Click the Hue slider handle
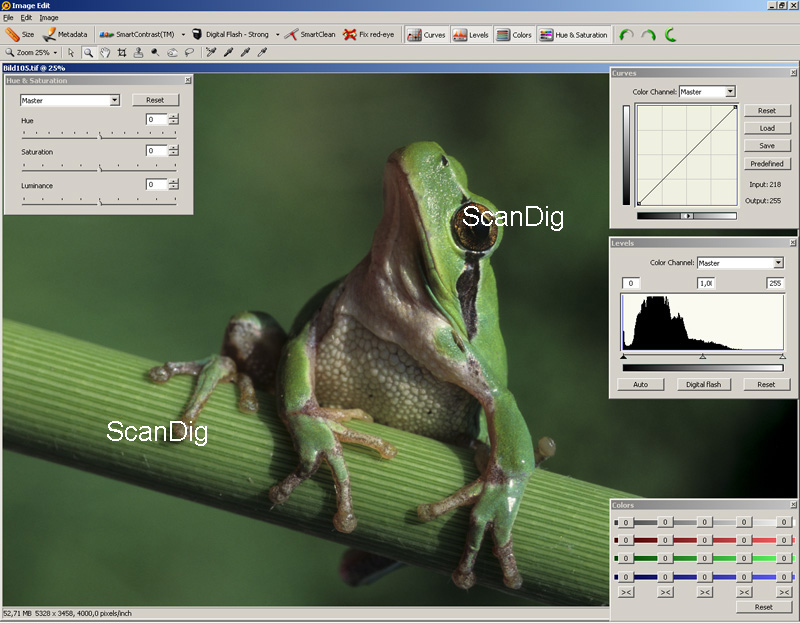The height and width of the screenshot is (624, 800). (100, 135)
